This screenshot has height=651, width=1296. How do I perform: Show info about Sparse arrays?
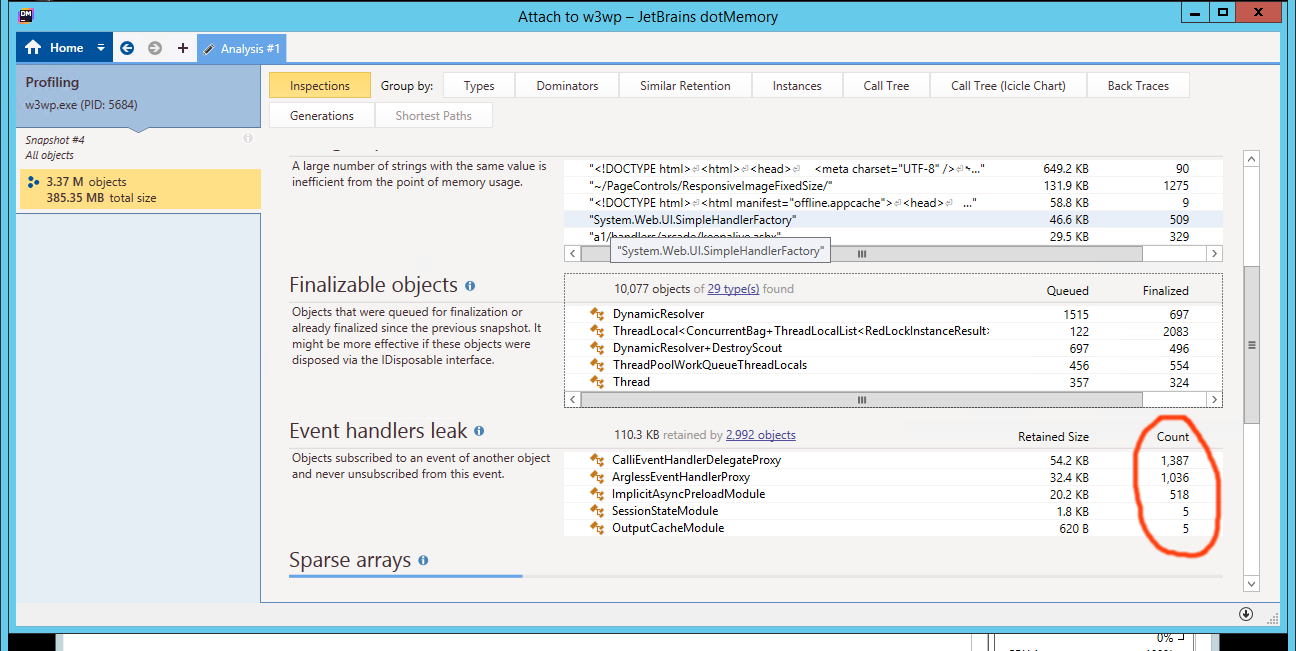click(423, 560)
